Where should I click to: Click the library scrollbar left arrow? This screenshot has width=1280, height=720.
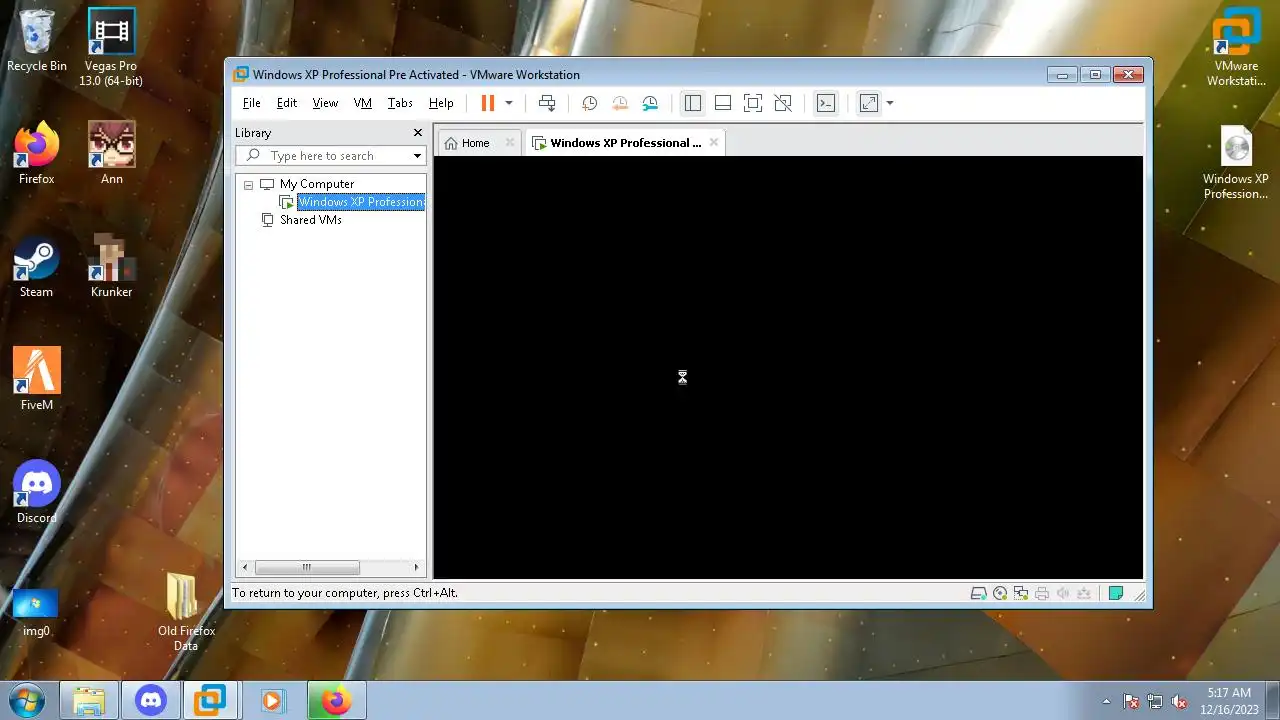pyautogui.click(x=245, y=568)
